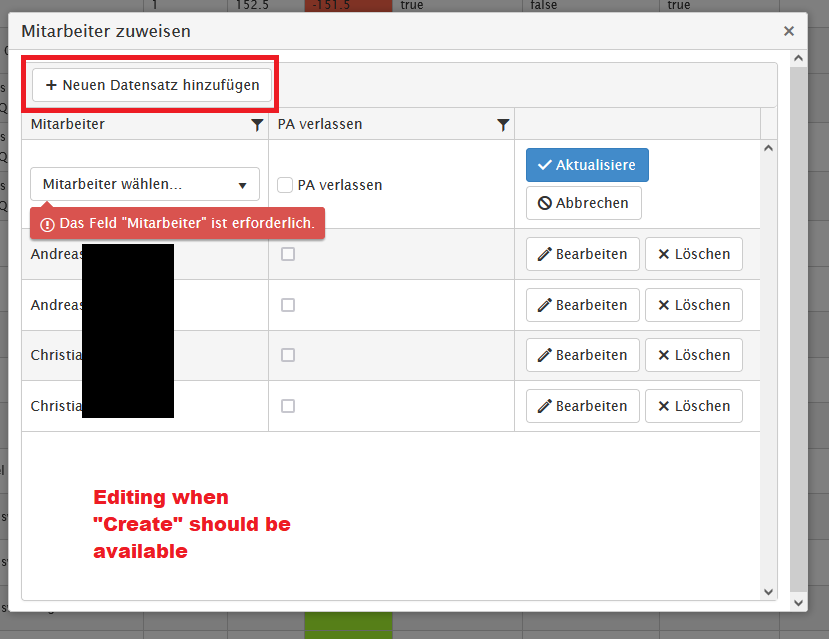Screen dimensions: 829x639
Task: Click the PA verlassen column header
Action: pyautogui.click(x=320, y=125)
